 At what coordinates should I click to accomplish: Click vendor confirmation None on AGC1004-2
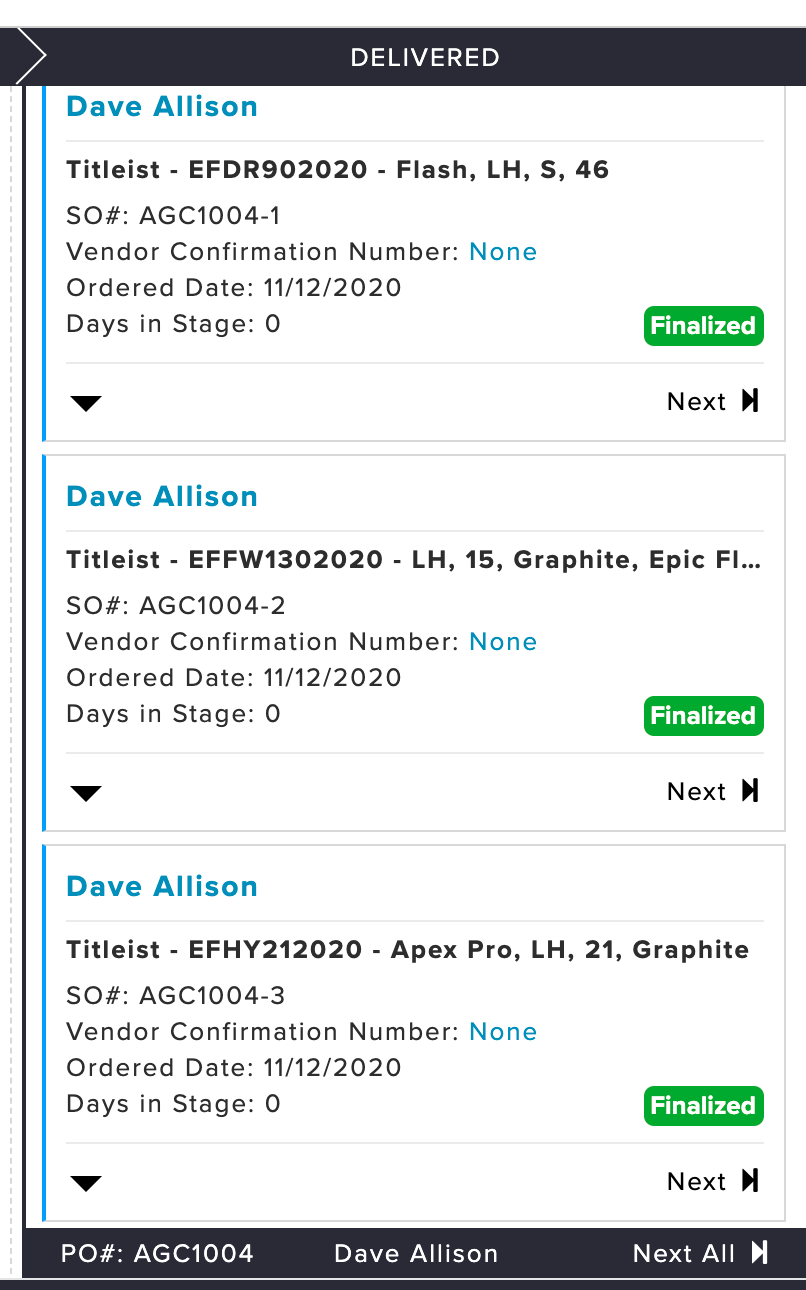(503, 642)
